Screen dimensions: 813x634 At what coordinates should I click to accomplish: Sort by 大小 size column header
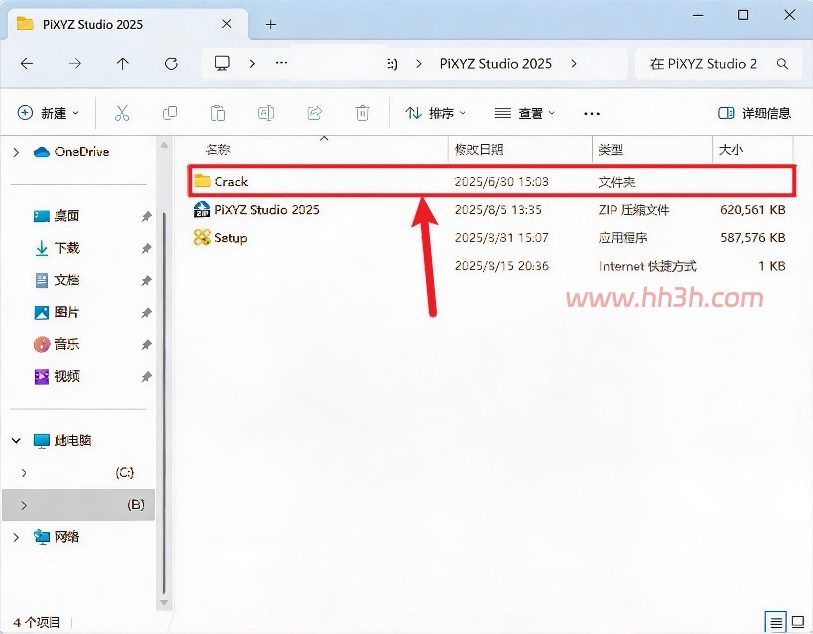coord(731,150)
